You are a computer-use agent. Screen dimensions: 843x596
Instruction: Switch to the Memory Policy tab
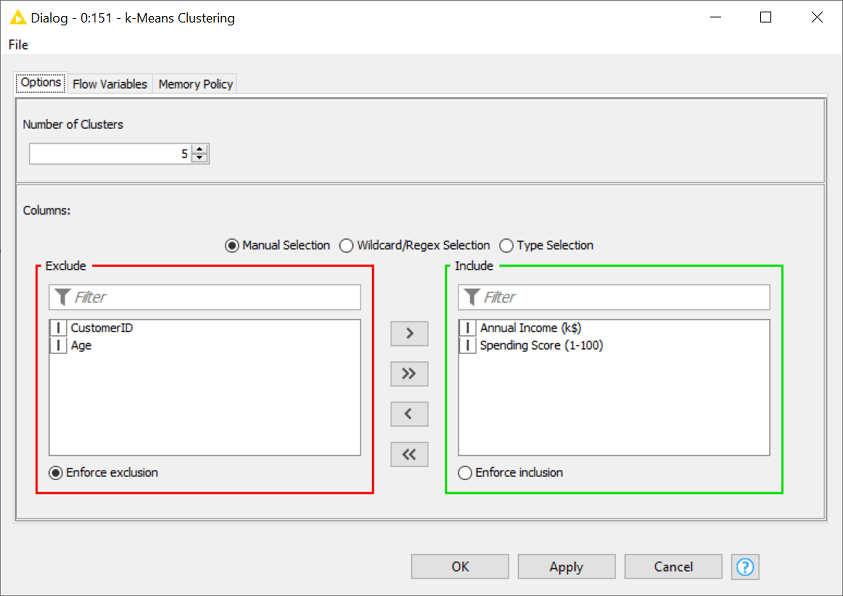[x=195, y=84]
